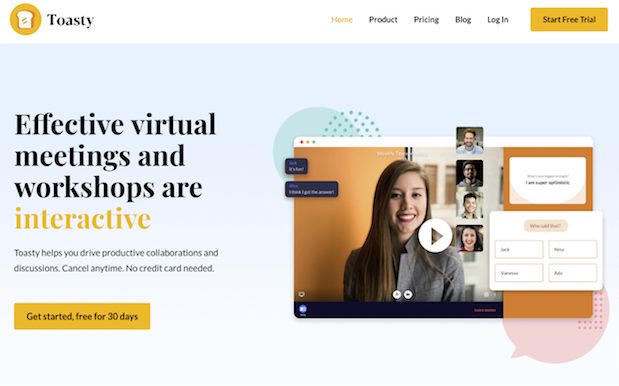The image size is (619, 386).
Task: Choose the Nina answer option
Action: coord(573,249)
